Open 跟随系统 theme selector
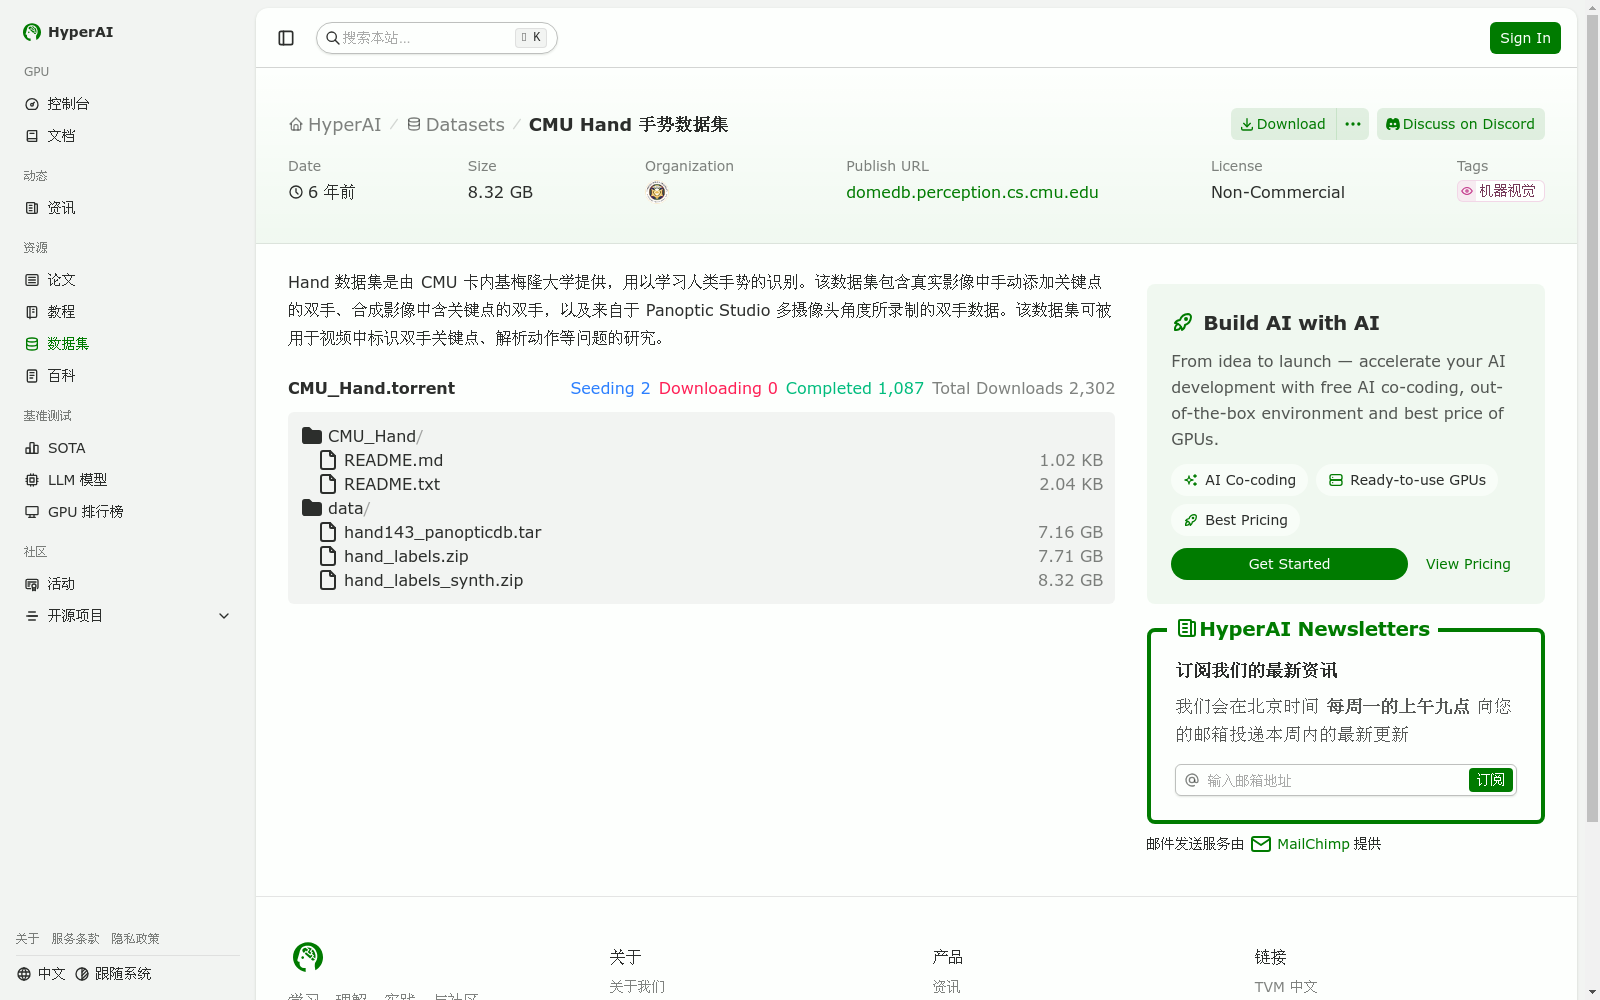 tap(113, 974)
